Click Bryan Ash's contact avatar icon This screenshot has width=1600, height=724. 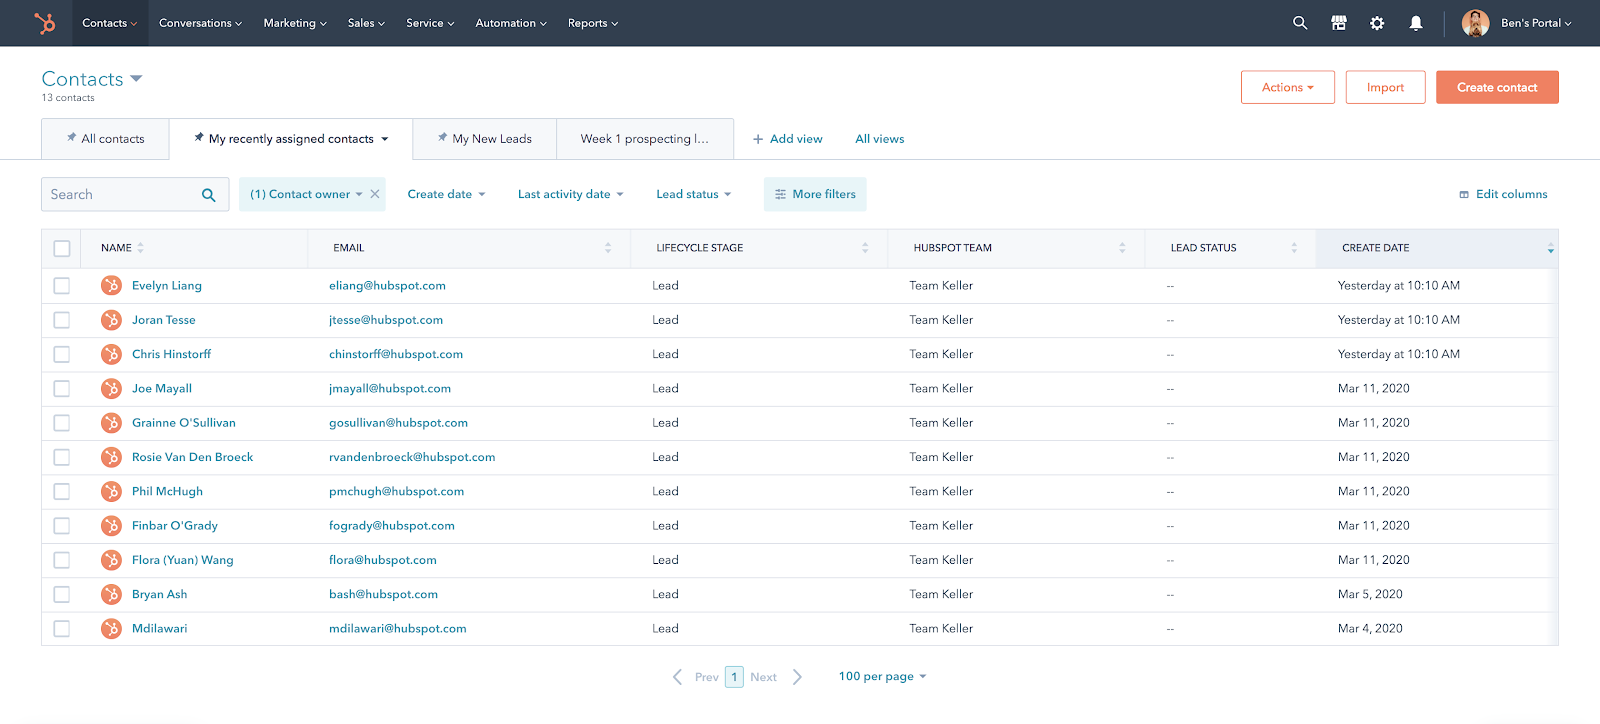click(x=111, y=594)
